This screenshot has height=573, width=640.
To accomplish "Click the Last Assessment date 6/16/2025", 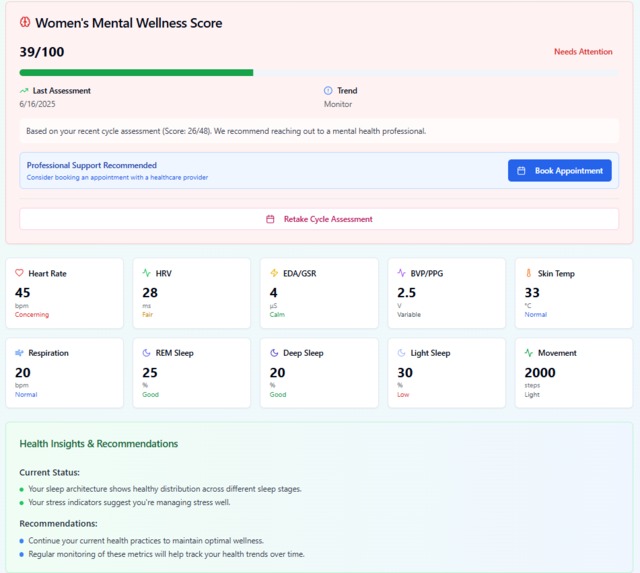I will coord(37,104).
